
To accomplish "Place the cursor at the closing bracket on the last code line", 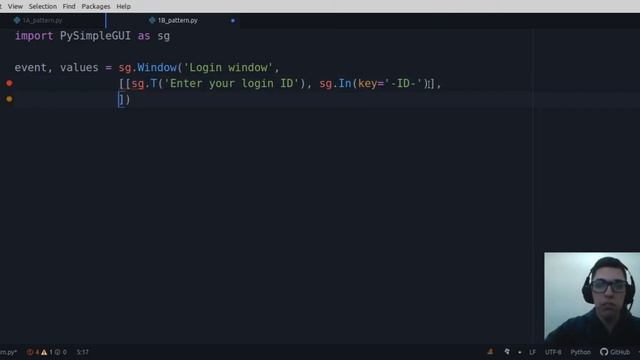I will tap(121, 99).
